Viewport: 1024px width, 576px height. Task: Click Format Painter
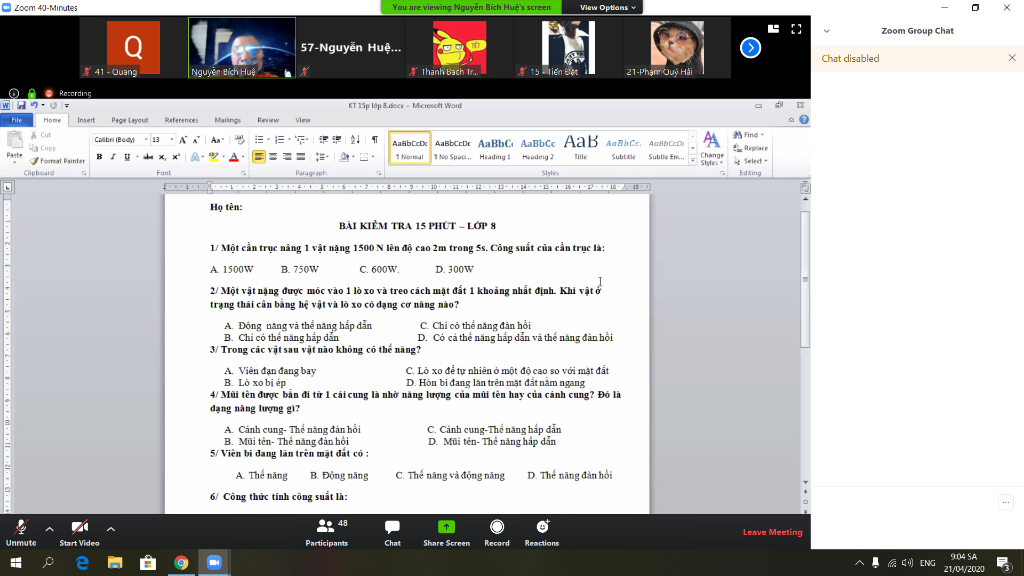57,161
